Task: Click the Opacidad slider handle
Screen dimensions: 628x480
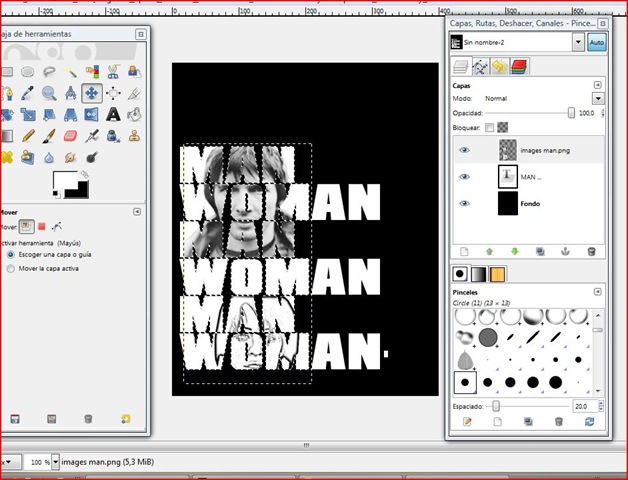Action: (x=571, y=113)
